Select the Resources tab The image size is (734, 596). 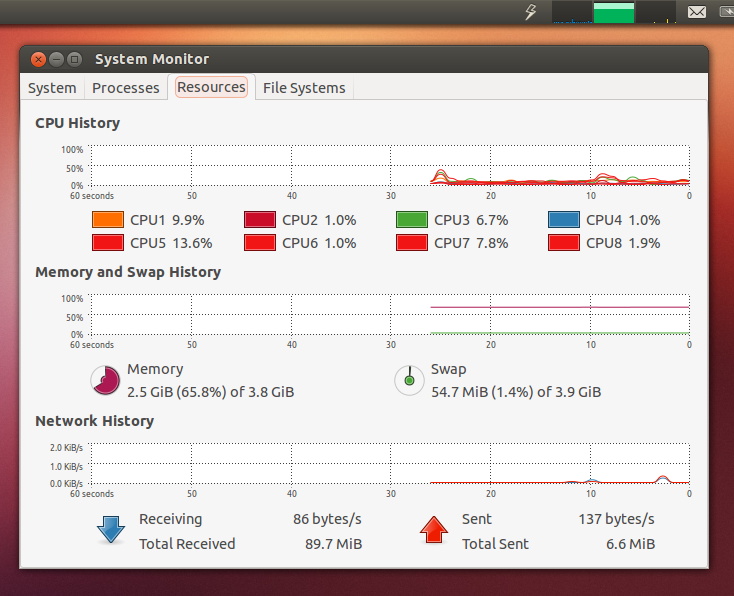[211, 87]
